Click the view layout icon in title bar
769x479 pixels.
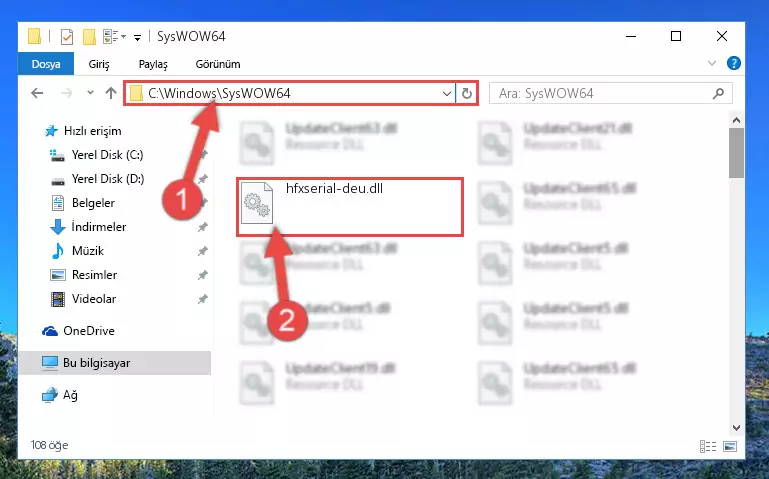[x=110, y=37]
